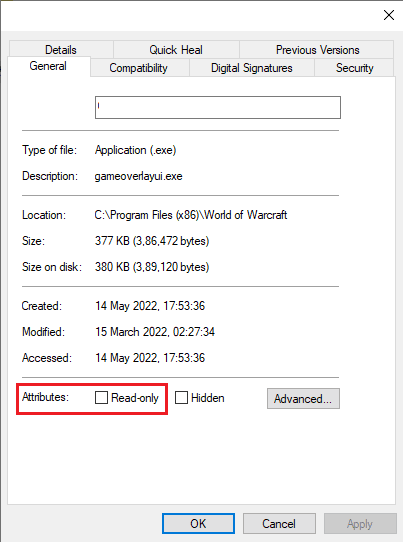Click the description text gameoverlayui.exe
403x542 pixels.
[x=139, y=176]
